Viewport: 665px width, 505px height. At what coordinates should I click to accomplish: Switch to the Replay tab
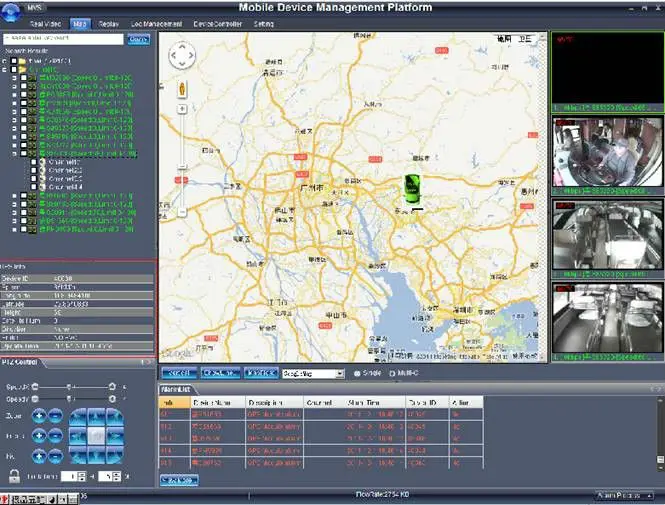[x=110, y=23]
